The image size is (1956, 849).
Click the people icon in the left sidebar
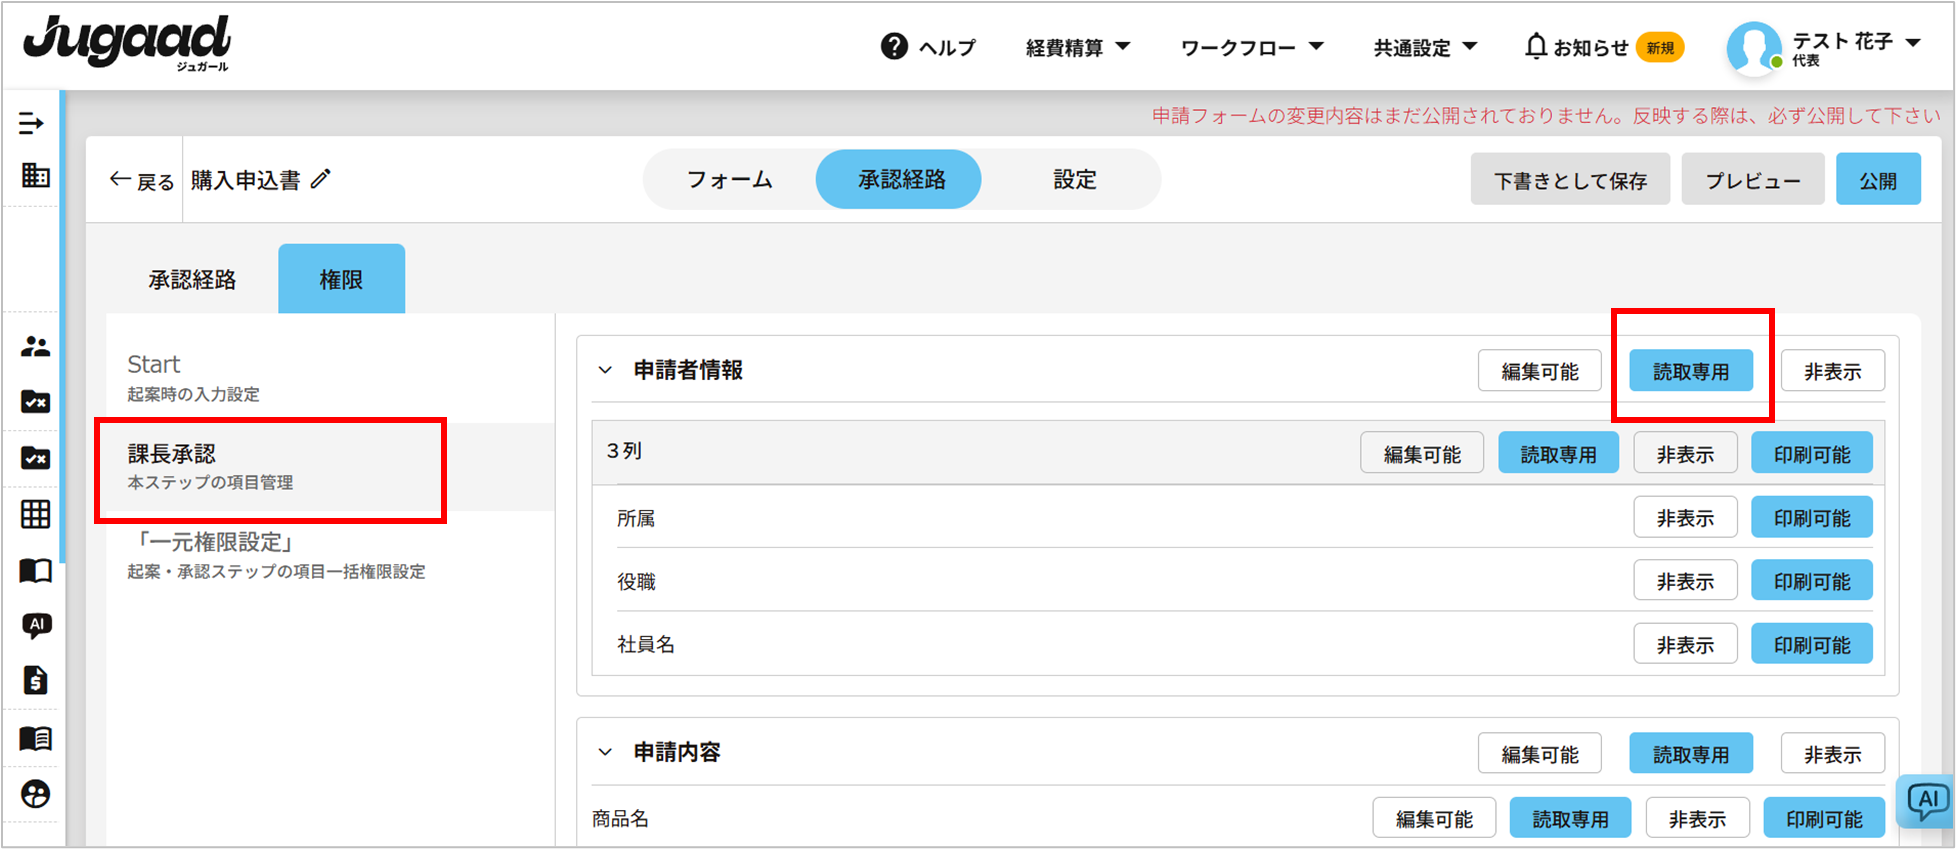(x=35, y=347)
